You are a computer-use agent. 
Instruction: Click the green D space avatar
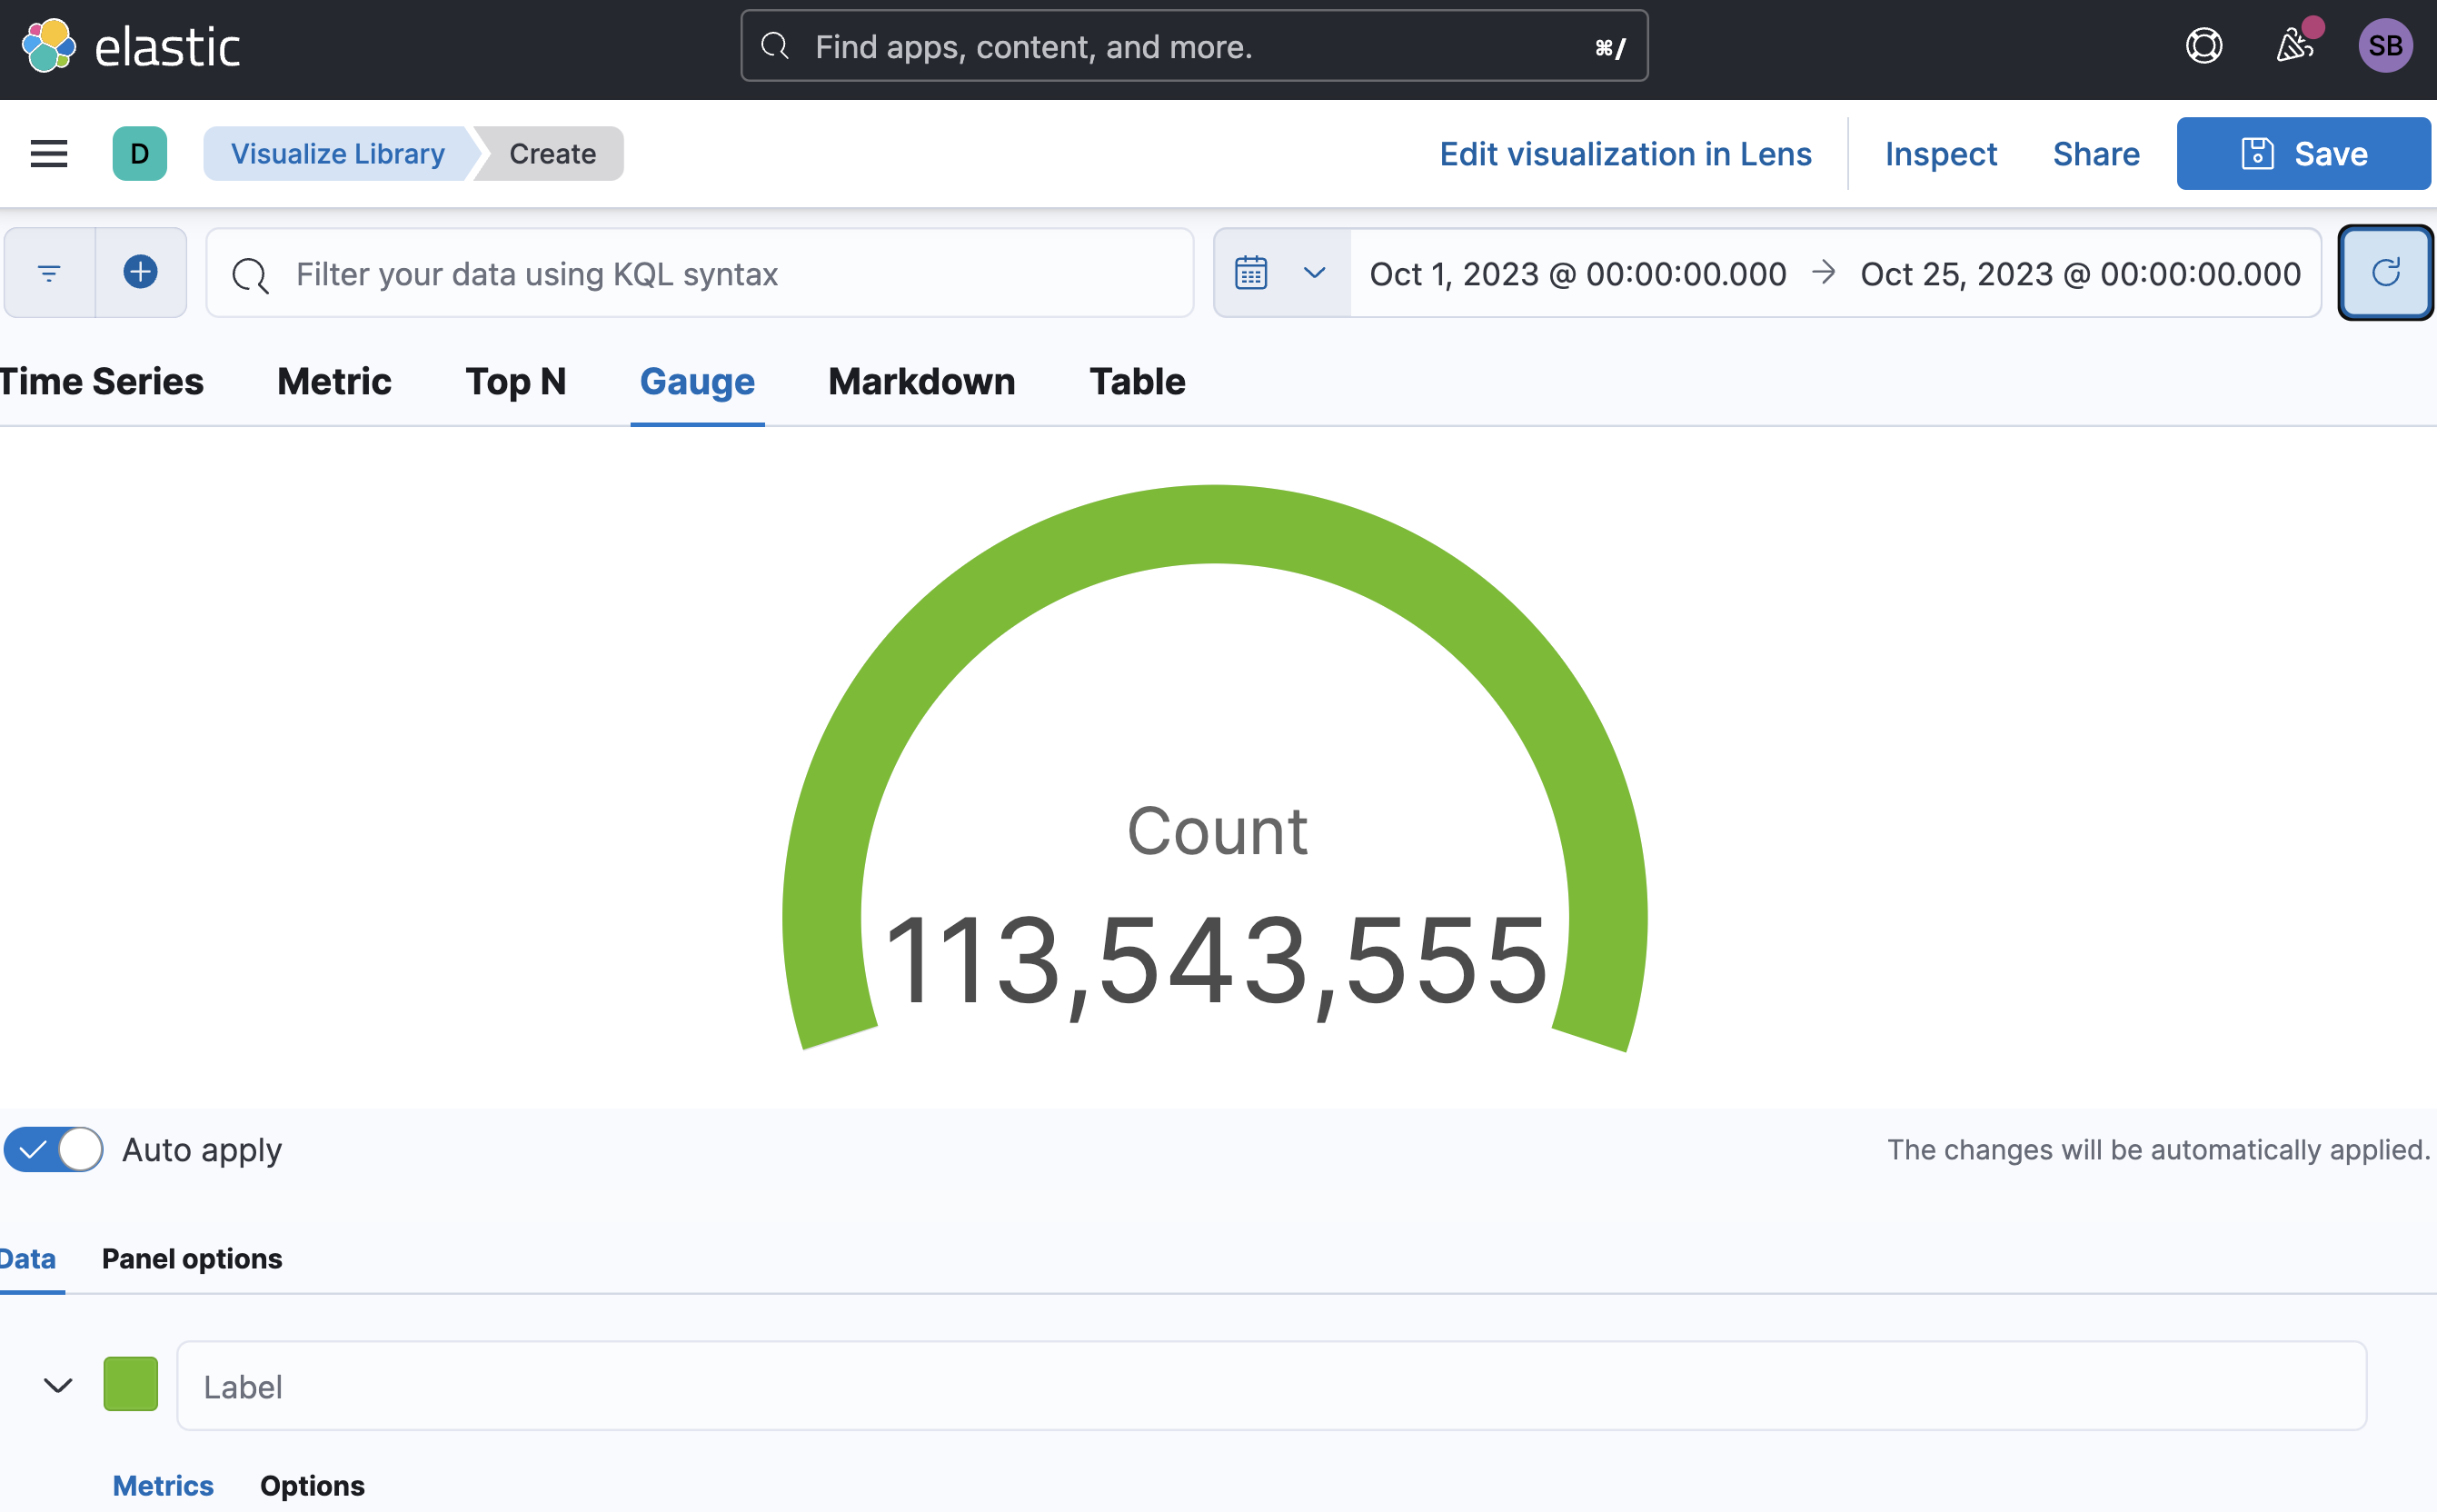tap(139, 154)
